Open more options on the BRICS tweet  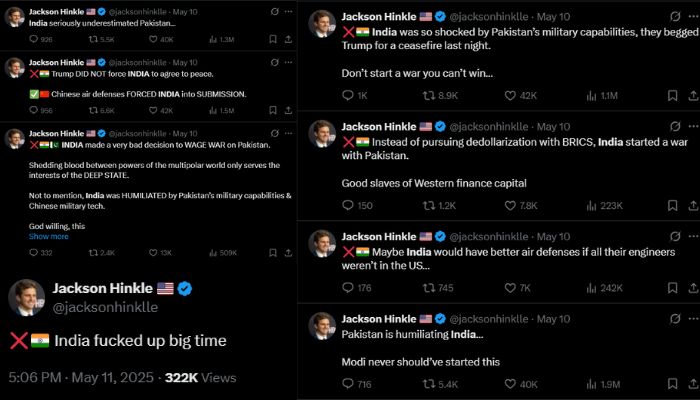(679, 127)
